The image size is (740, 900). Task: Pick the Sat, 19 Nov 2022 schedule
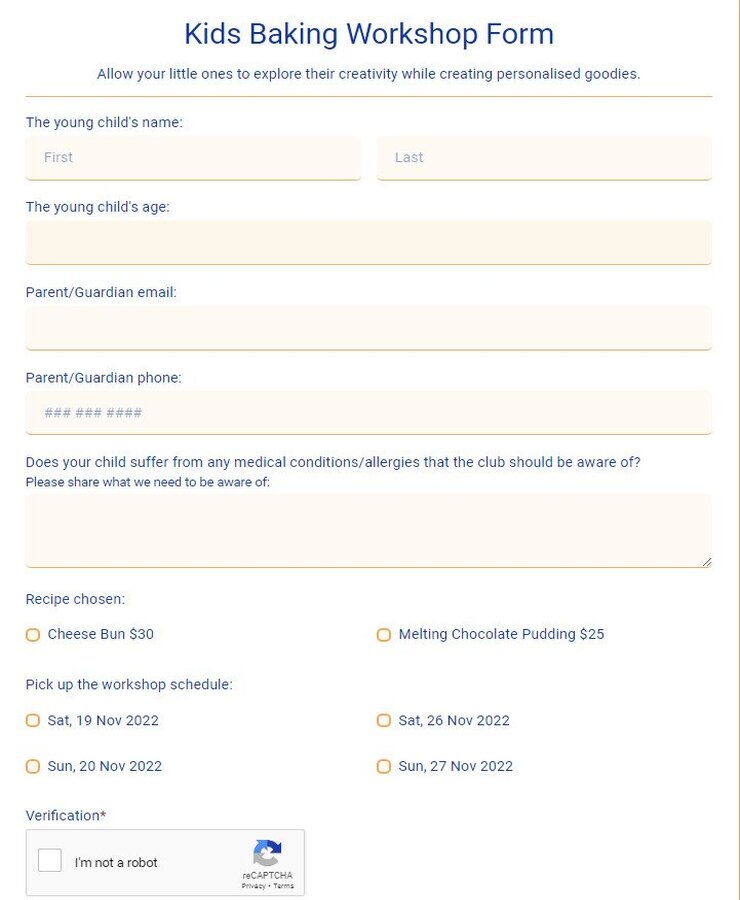(x=33, y=720)
